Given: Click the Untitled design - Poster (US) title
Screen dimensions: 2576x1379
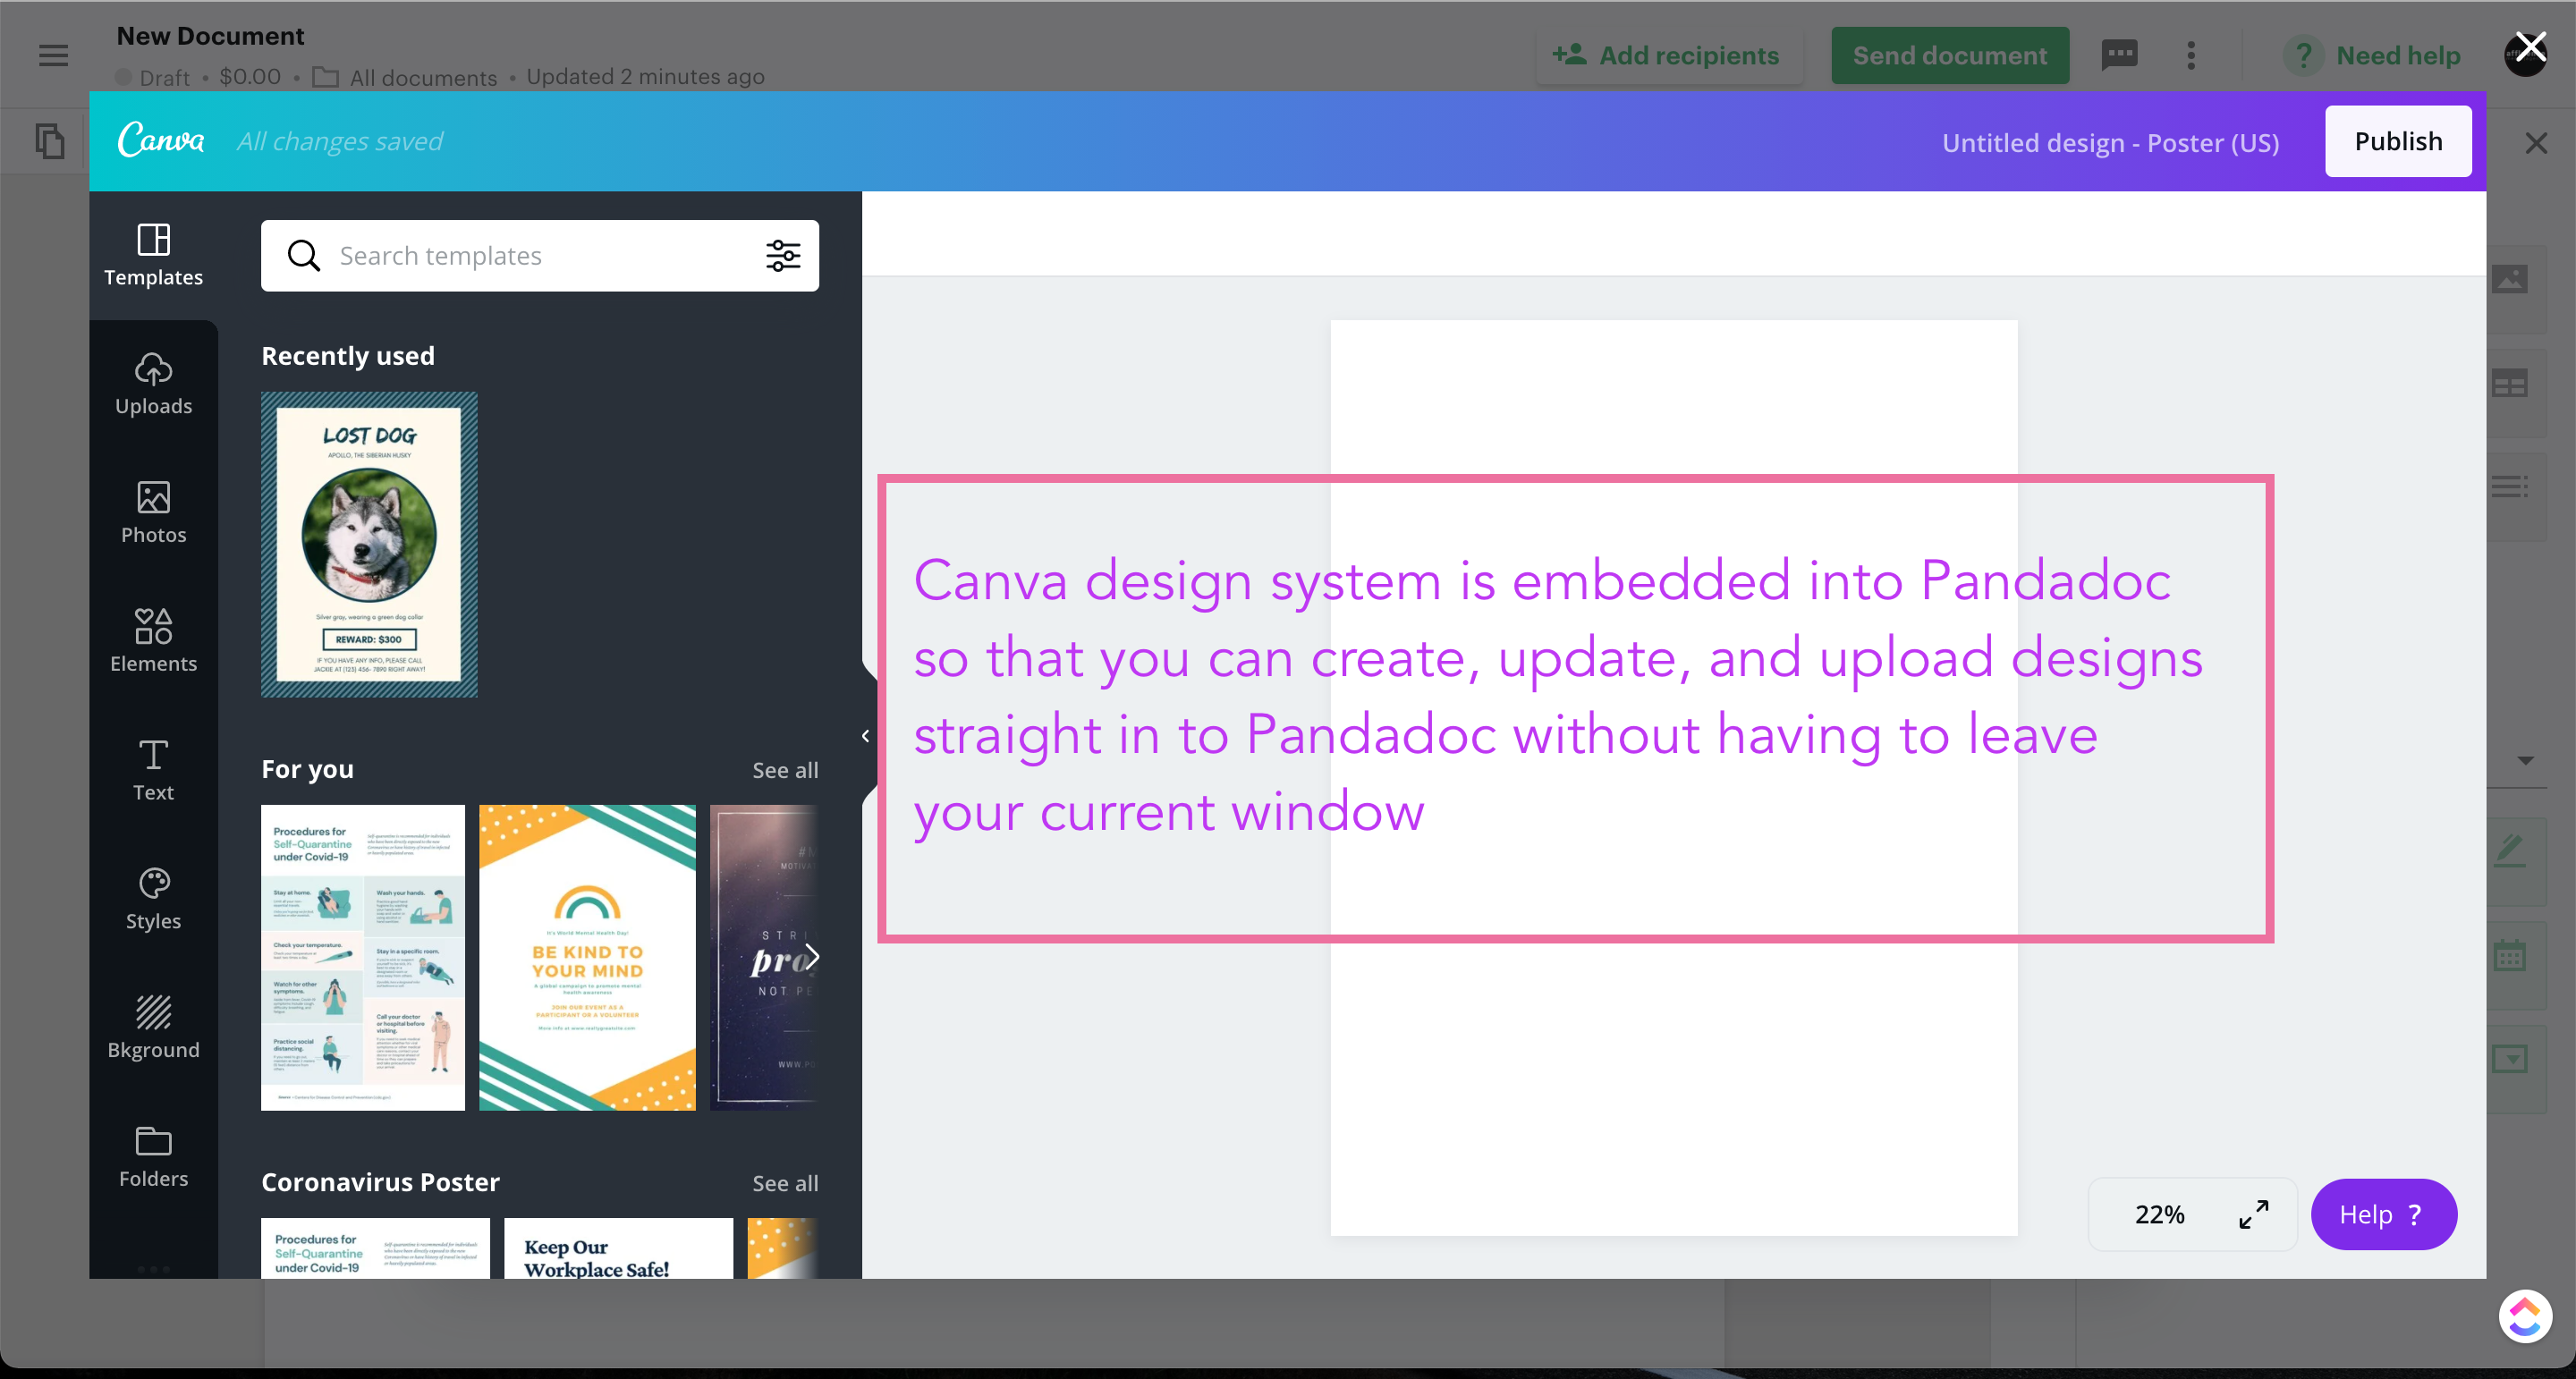Looking at the screenshot, I should pos(2110,143).
